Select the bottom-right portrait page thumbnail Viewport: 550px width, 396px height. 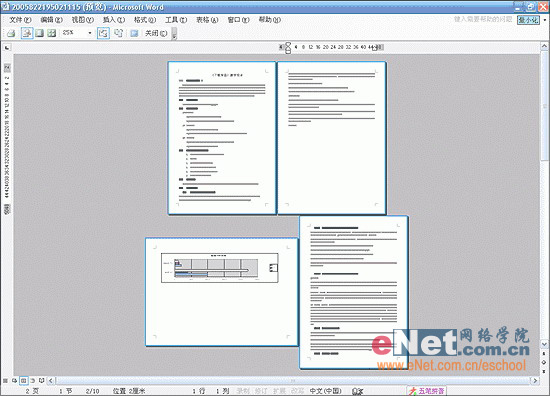pos(354,292)
